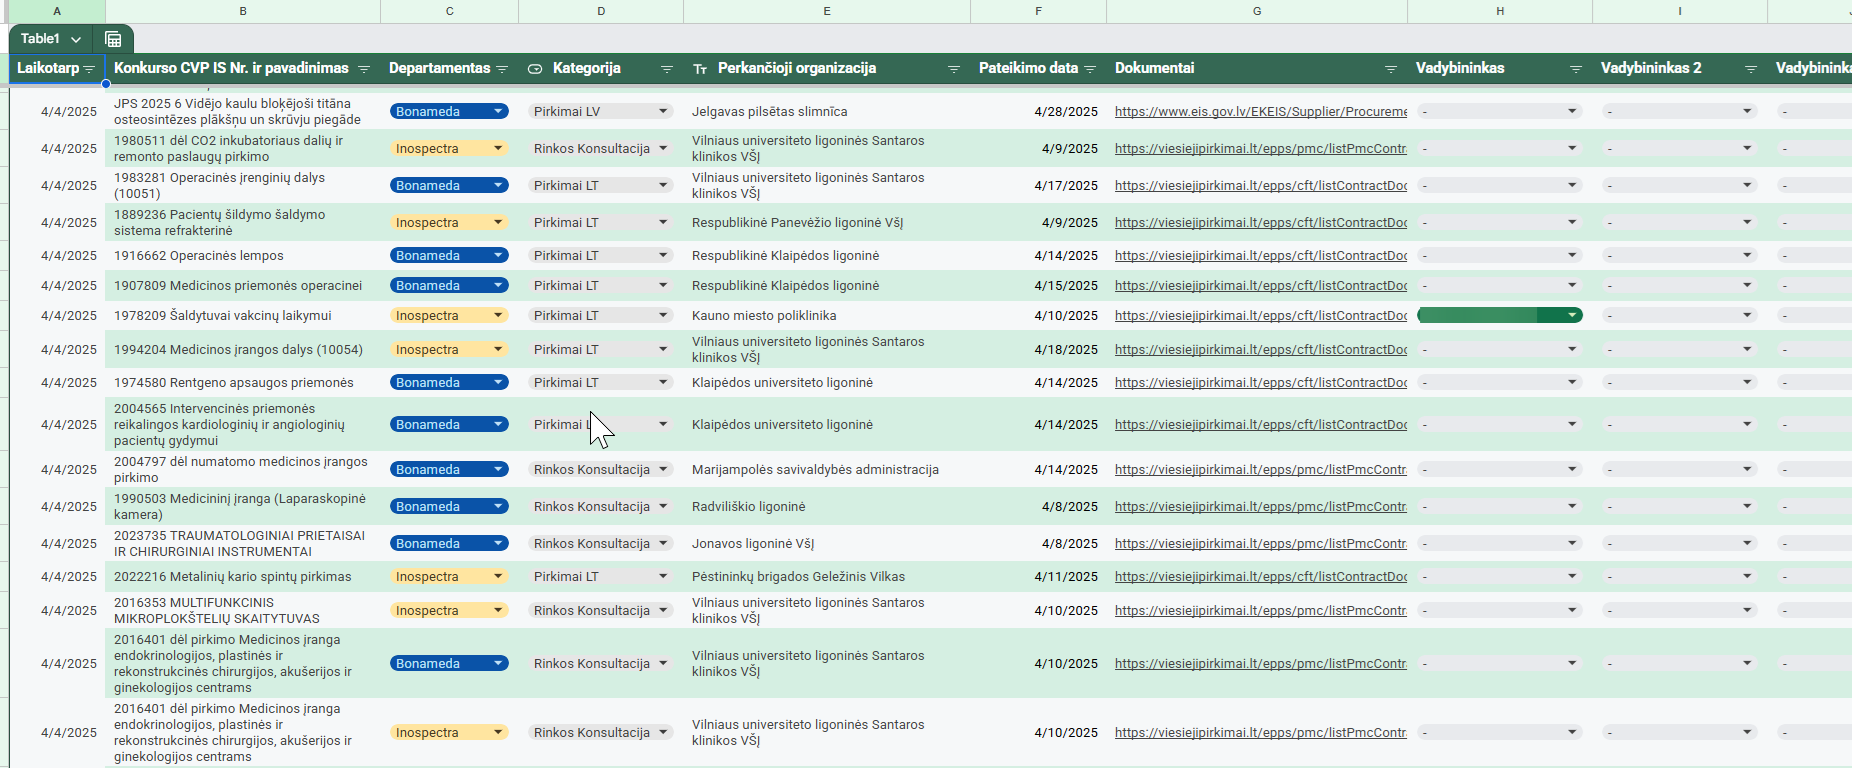Open filter menu for Laikotarp column
Viewport: 1852px width, 768px height.
[x=90, y=69]
